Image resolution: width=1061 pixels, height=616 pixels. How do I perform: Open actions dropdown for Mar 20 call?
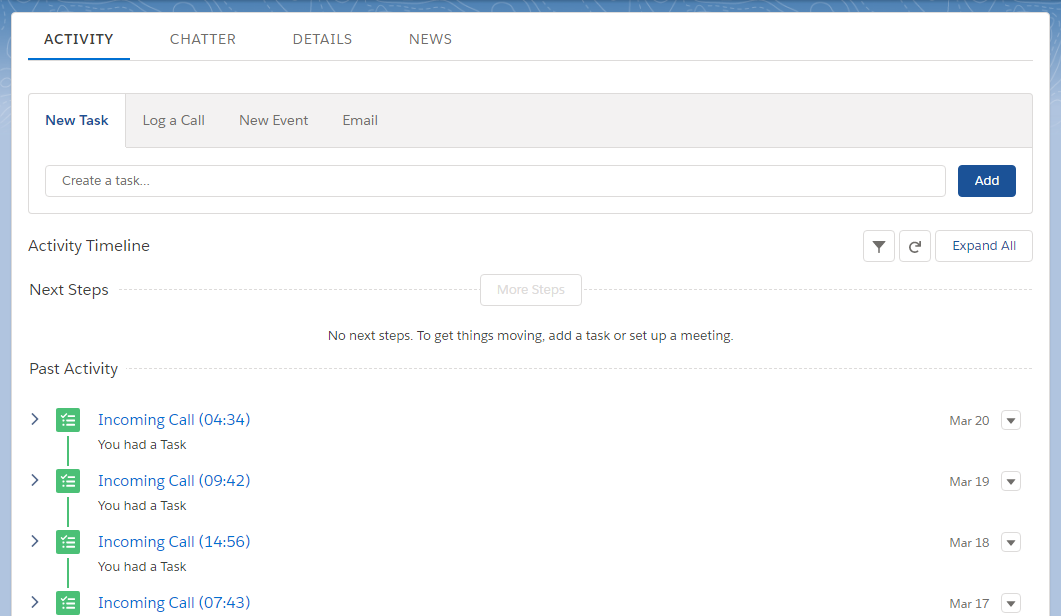(x=1011, y=420)
